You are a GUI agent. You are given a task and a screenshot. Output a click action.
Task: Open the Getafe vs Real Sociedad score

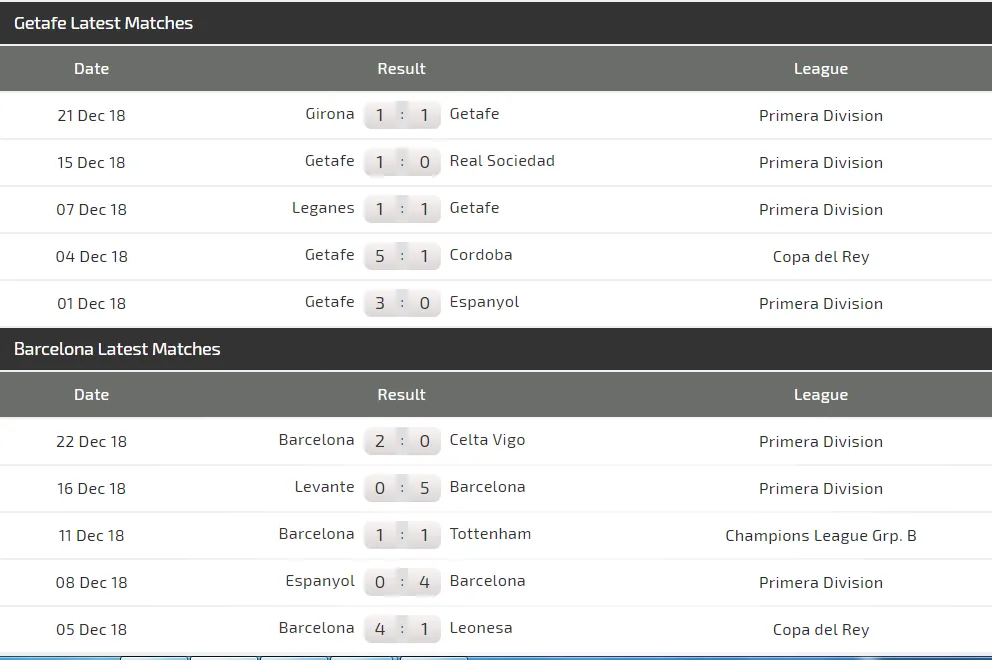pos(402,162)
